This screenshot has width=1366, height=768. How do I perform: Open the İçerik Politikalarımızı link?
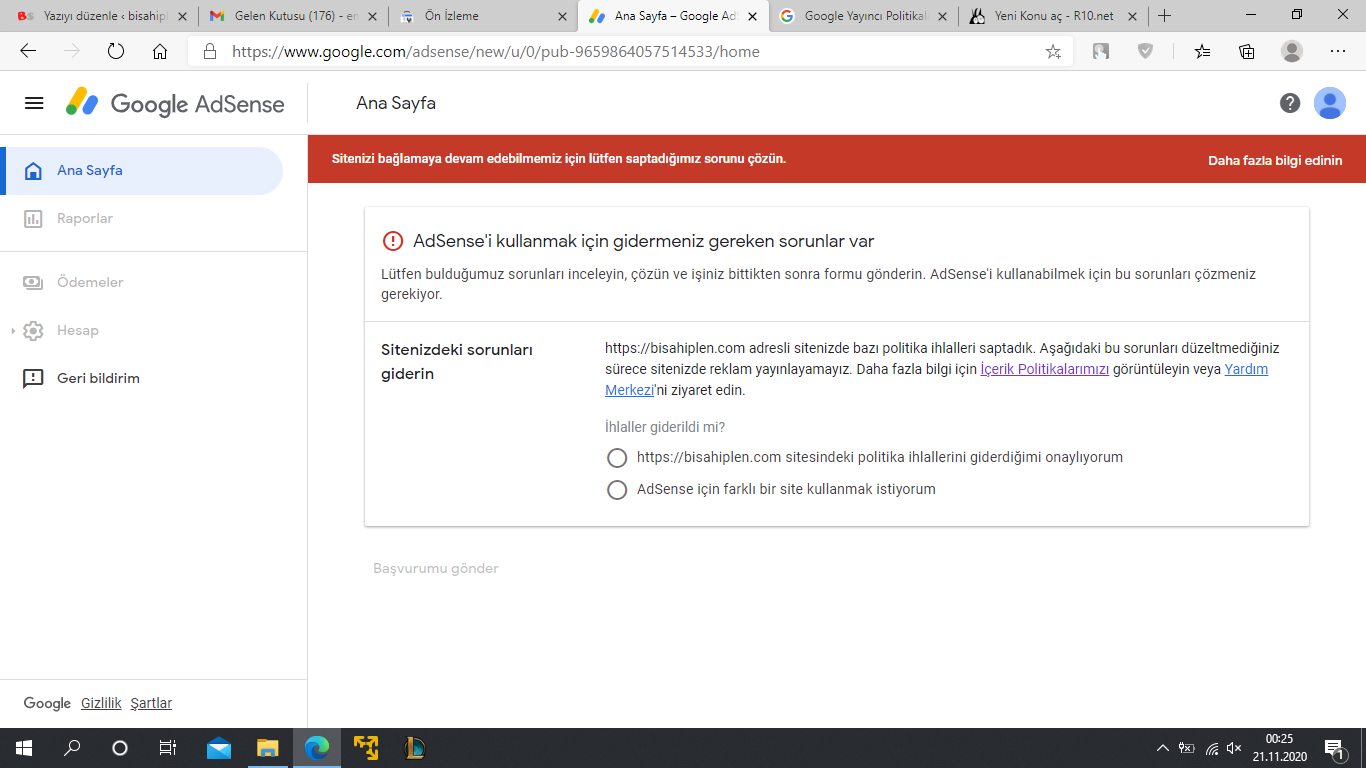coord(1045,369)
